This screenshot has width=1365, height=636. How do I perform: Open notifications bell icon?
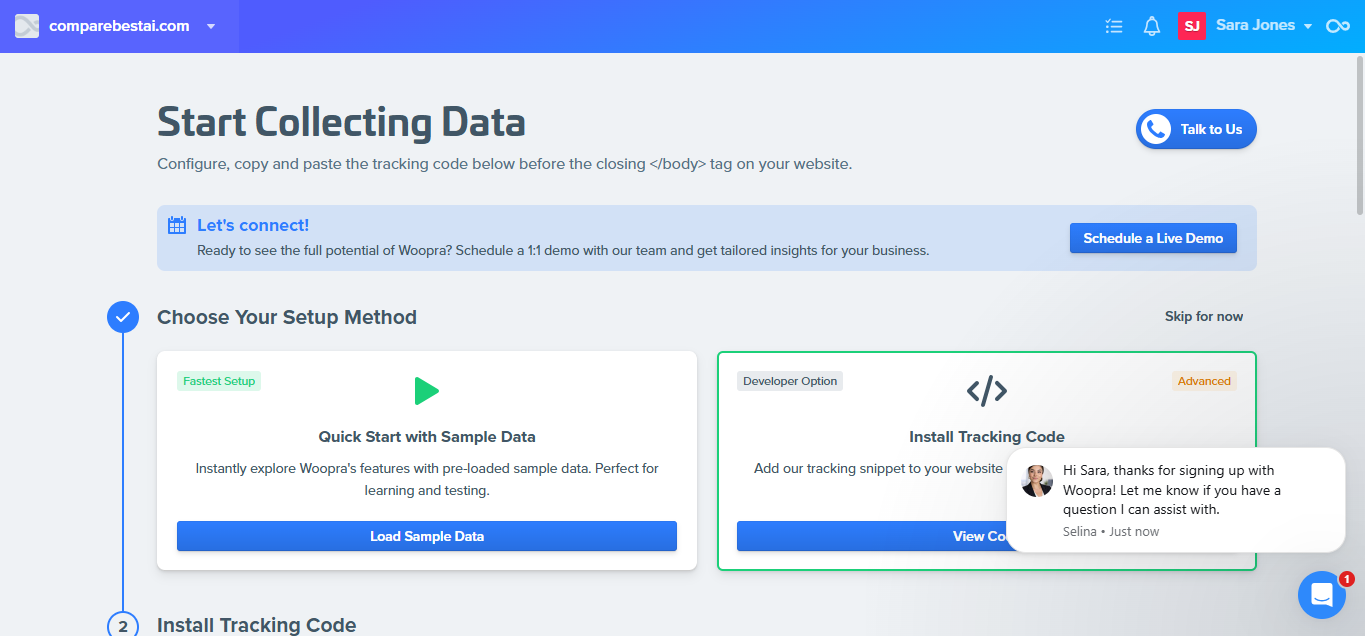tap(1152, 26)
